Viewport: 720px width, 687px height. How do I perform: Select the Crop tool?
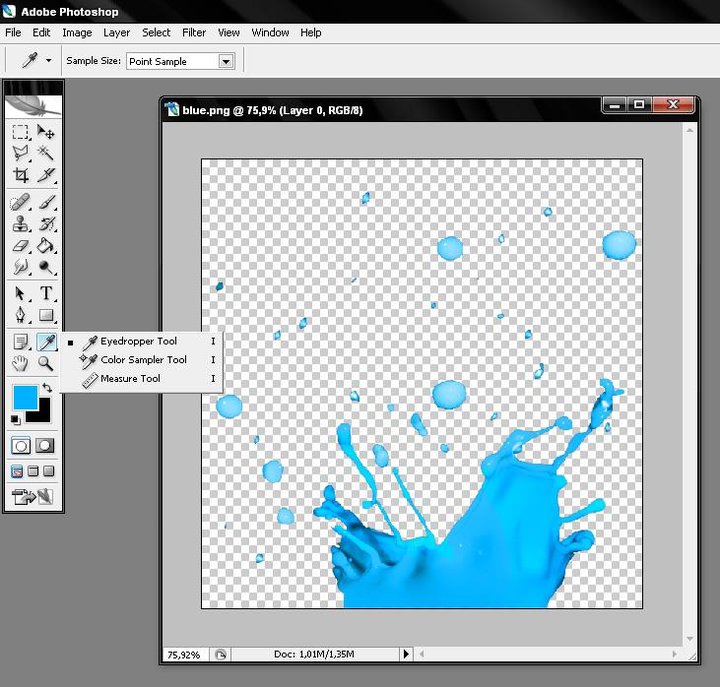pos(20,175)
